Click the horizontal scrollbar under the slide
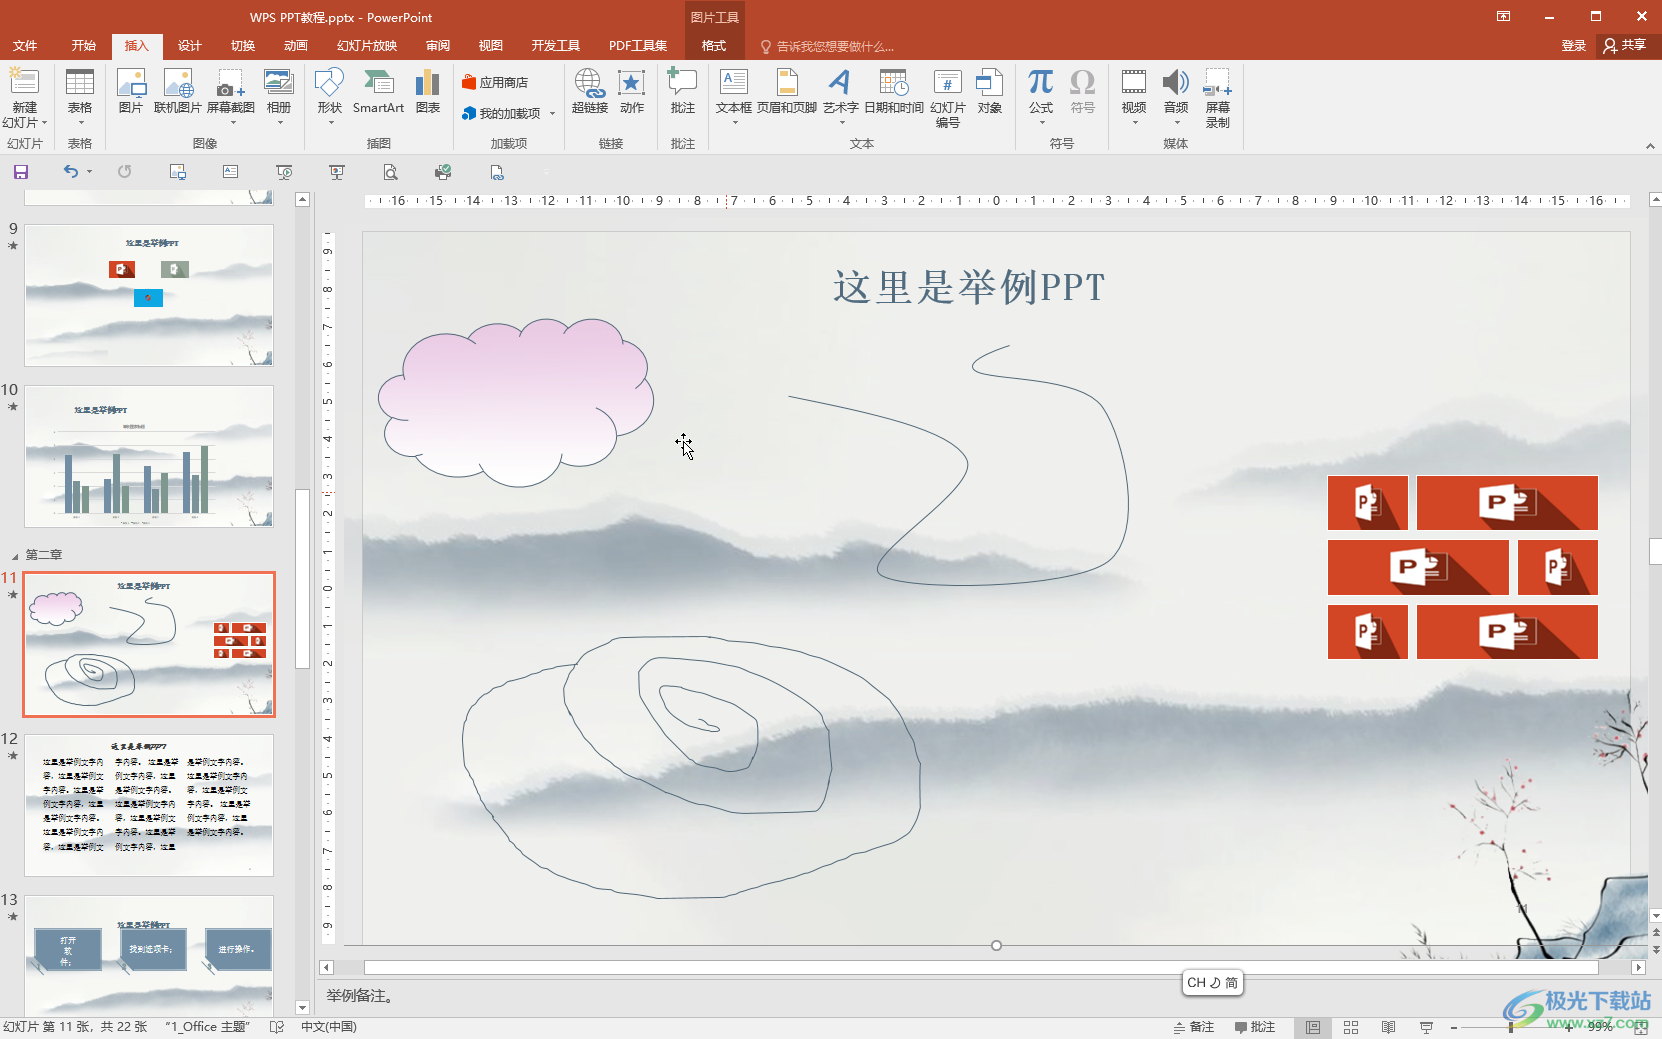 tap(981, 967)
